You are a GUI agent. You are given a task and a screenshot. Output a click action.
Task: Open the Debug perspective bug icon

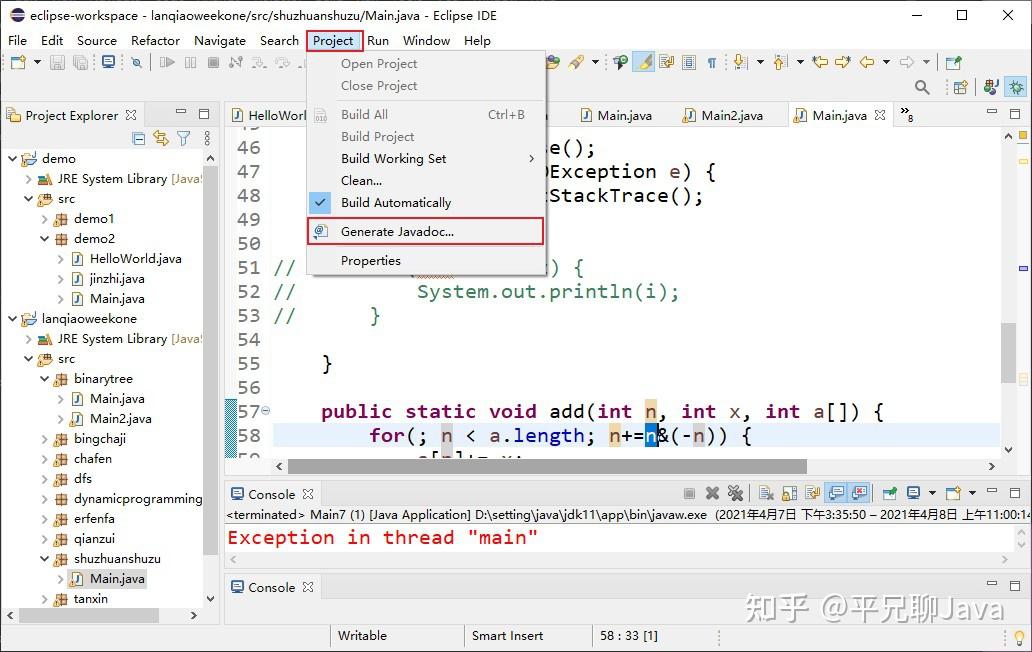coord(1014,88)
